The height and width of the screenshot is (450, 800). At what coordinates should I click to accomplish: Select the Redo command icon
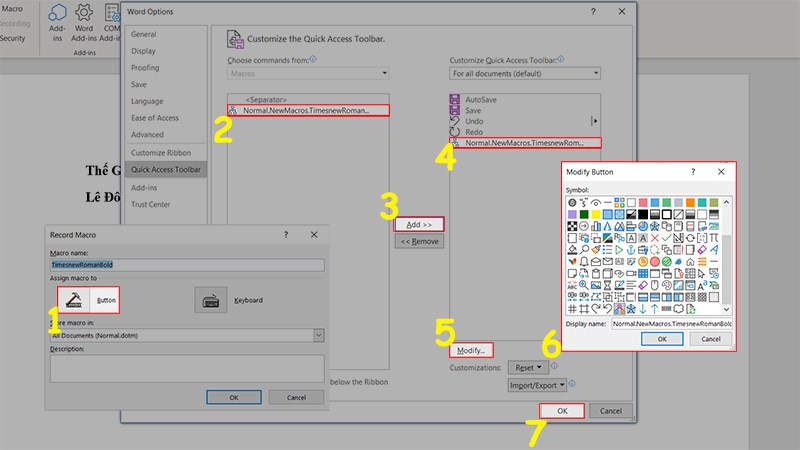tap(456, 132)
